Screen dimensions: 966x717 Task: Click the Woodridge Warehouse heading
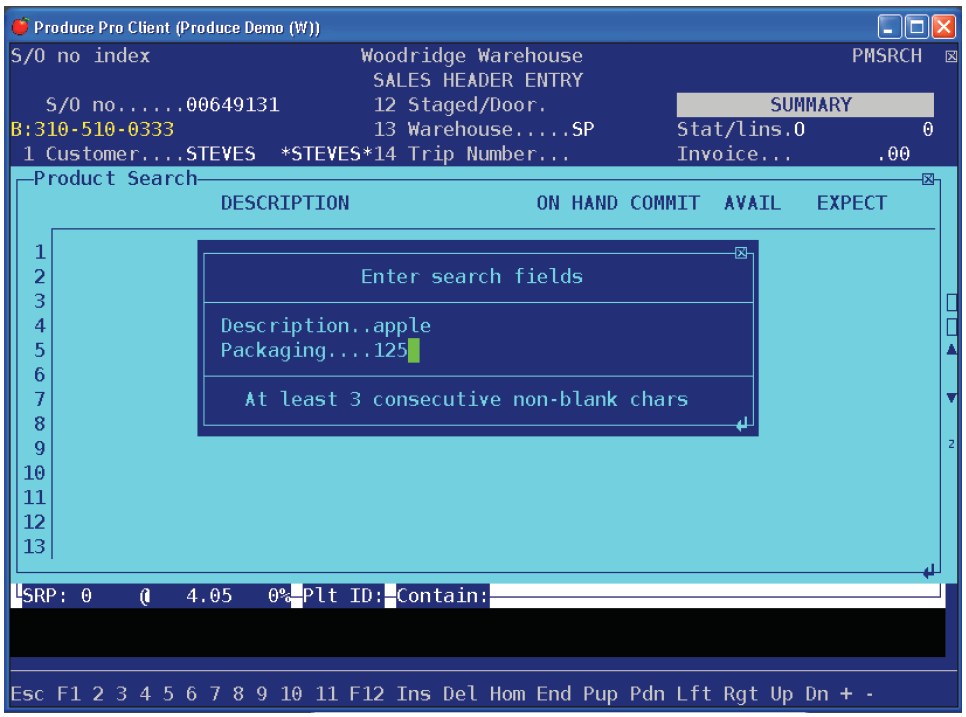tap(472, 56)
